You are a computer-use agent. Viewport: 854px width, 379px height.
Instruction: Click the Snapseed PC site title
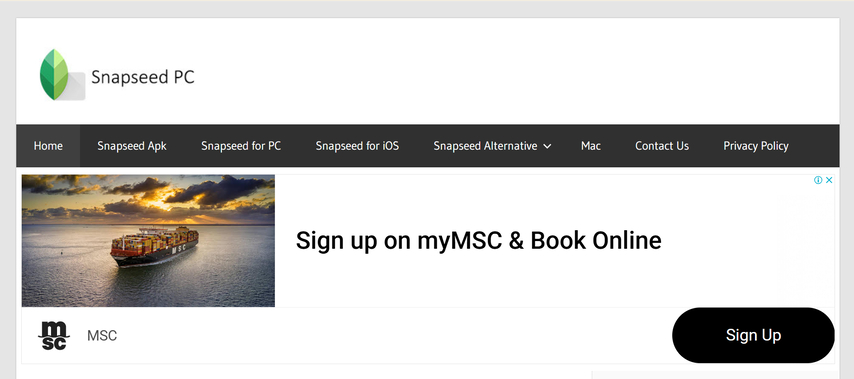coord(143,77)
